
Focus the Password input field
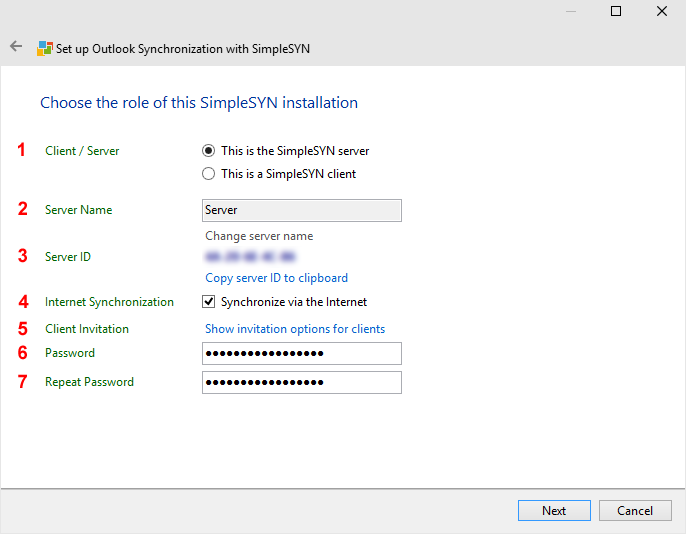click(x=301, y=353)
